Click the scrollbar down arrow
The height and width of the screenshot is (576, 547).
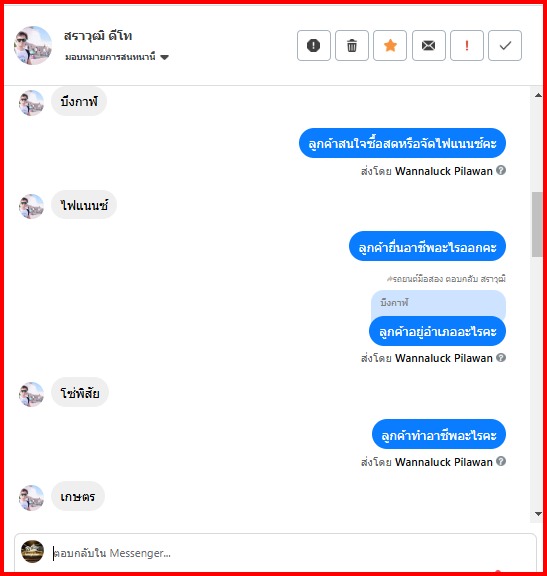coord(538,514)
